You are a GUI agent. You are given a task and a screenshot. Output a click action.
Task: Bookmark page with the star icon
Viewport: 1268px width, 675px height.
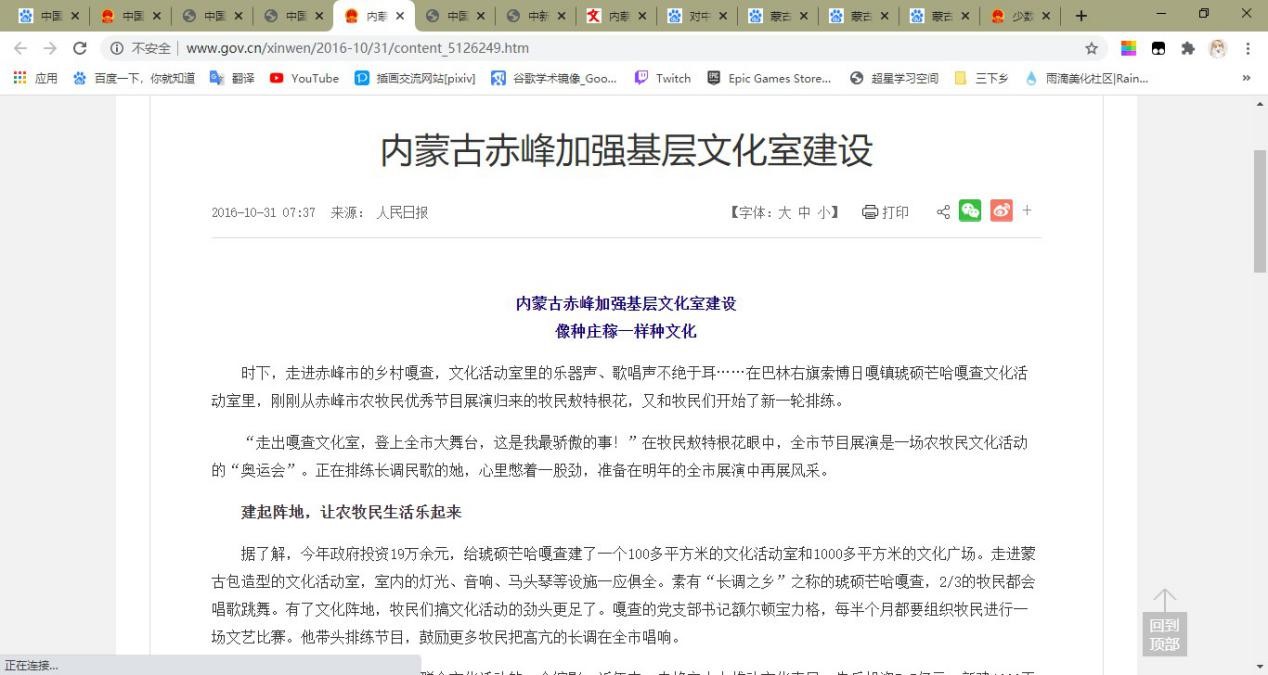(1091, 48)
